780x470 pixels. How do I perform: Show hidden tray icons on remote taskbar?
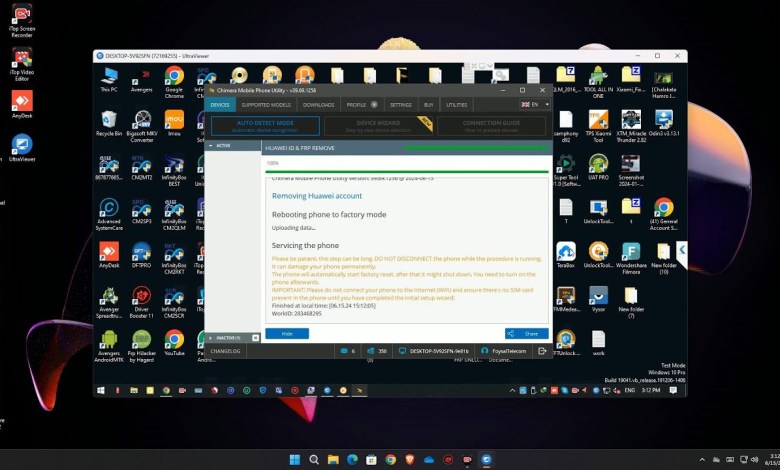[x=512, y=390]
